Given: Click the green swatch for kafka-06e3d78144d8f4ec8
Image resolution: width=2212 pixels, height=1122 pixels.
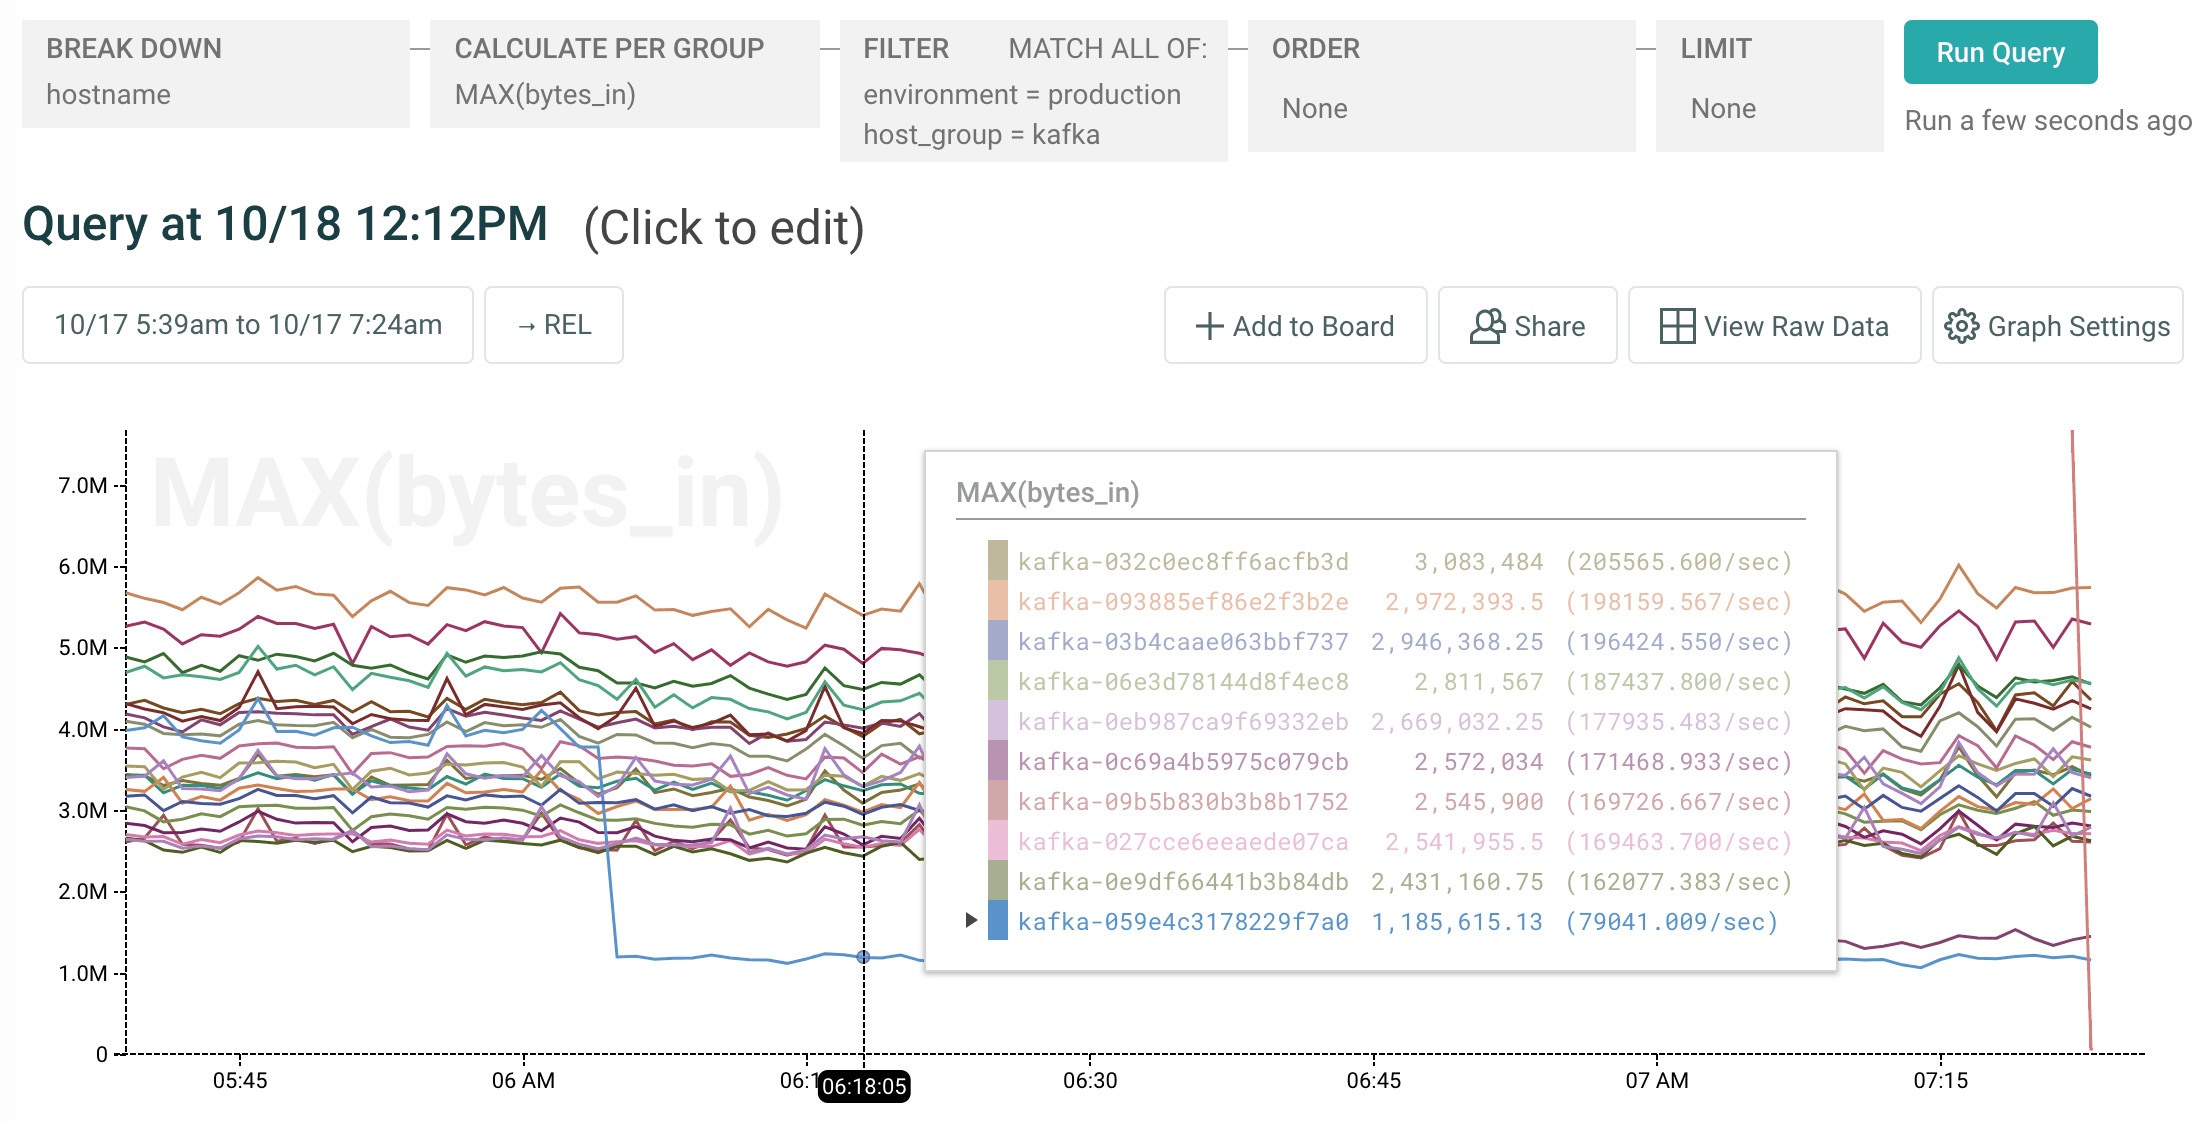Looking at the screenshot, I should [997, 681].
